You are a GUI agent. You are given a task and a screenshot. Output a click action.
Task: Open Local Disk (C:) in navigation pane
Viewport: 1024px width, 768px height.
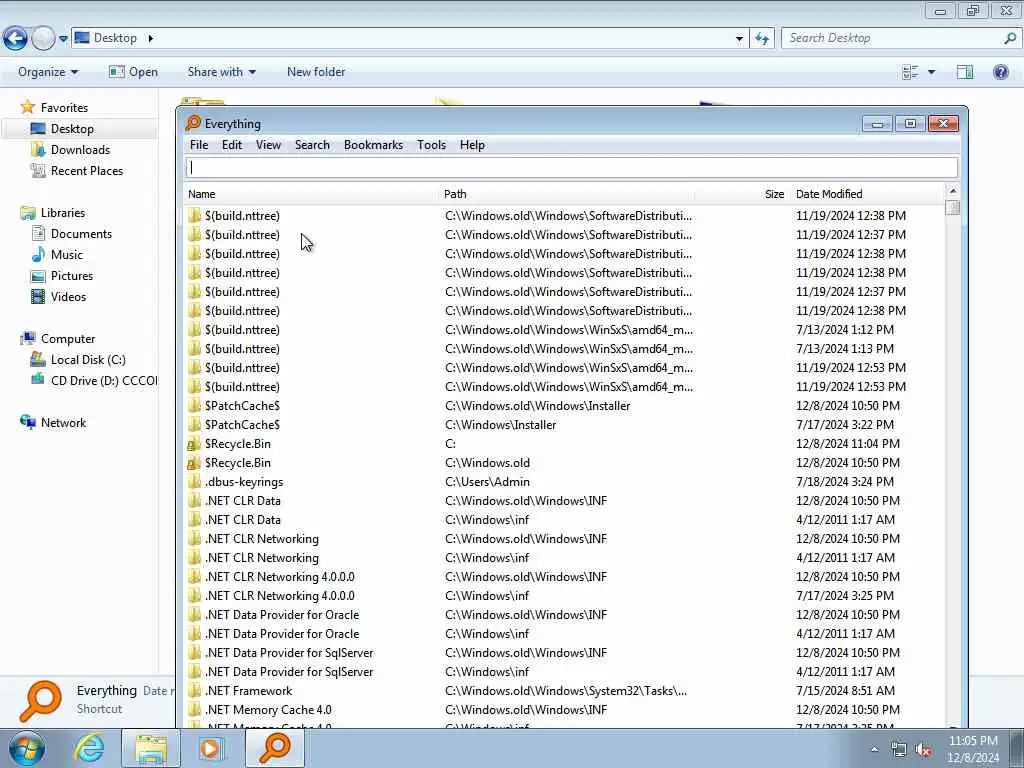coord(88,359)
